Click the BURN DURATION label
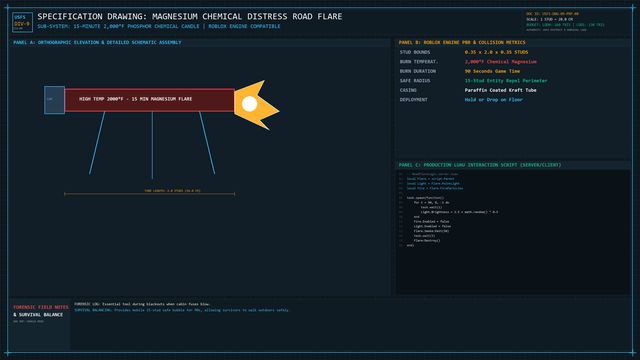The height and width of the screenshot is (360, 640). 418,71
